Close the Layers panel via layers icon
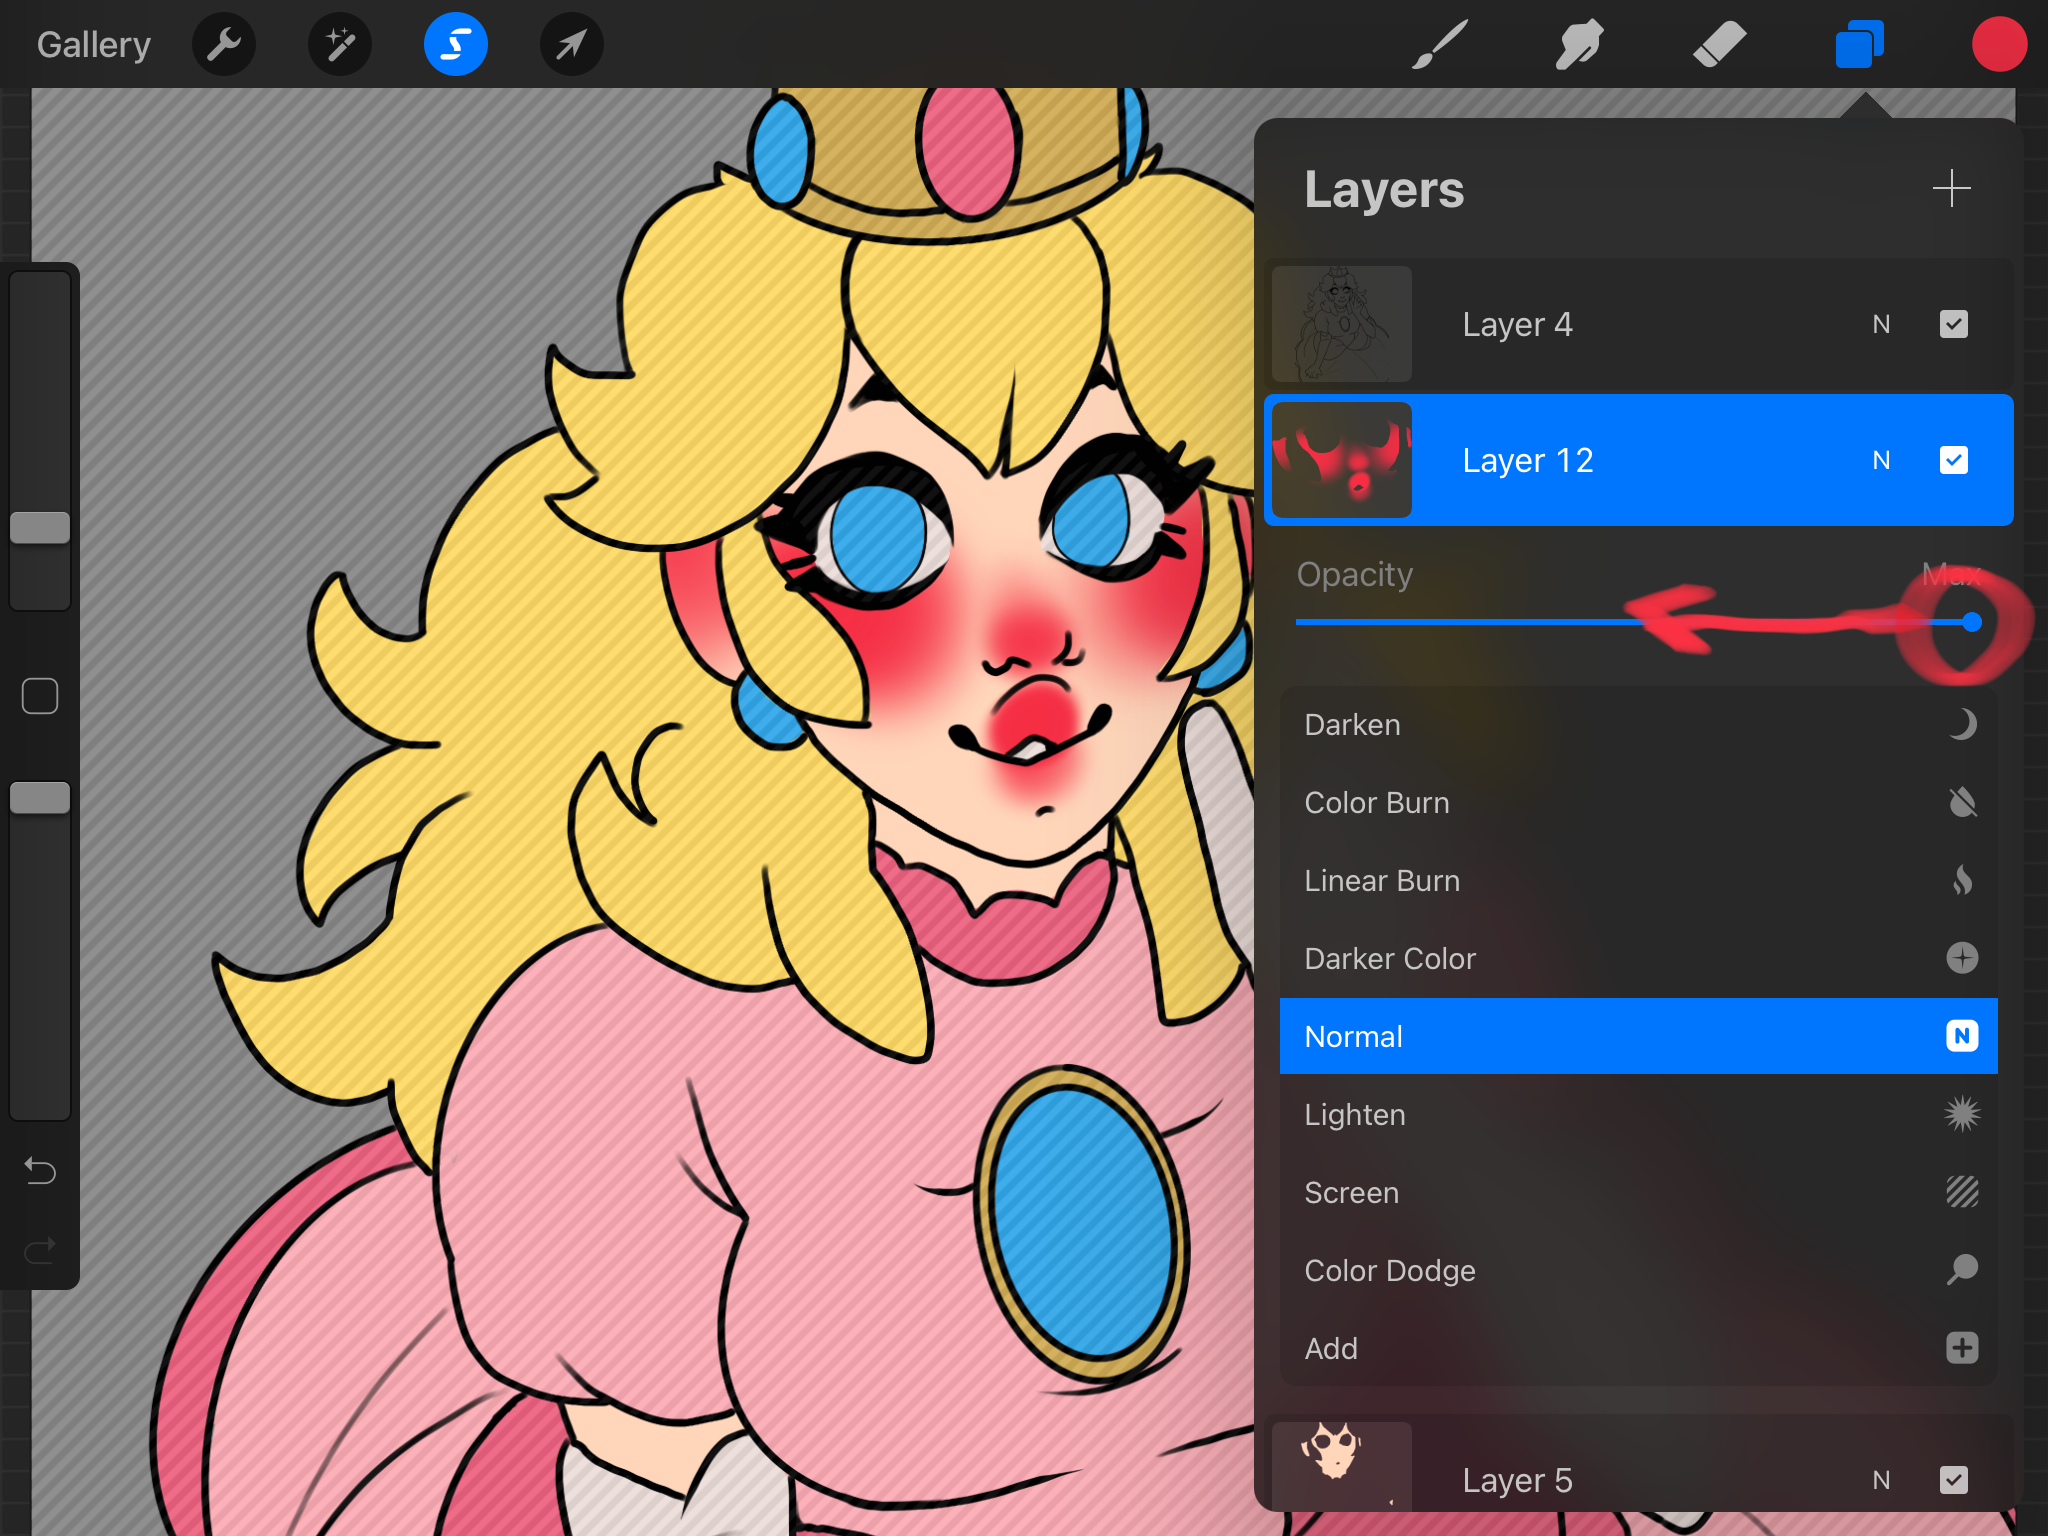 click(1859, 45)
